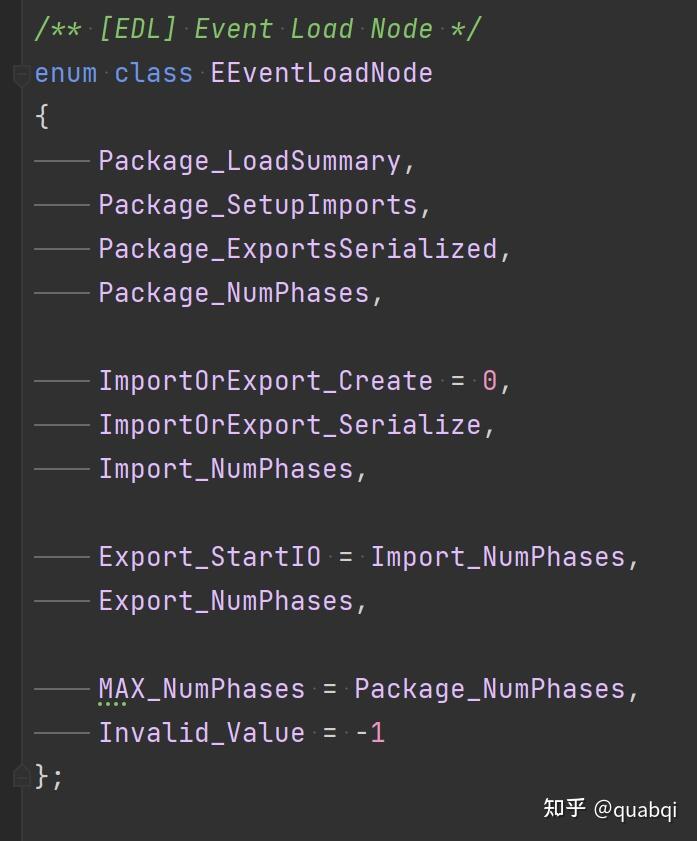This screenshot has height=841, width=697.
Task: Click the standalone Import_NumPhases enumerator
Action: (225, 469)
